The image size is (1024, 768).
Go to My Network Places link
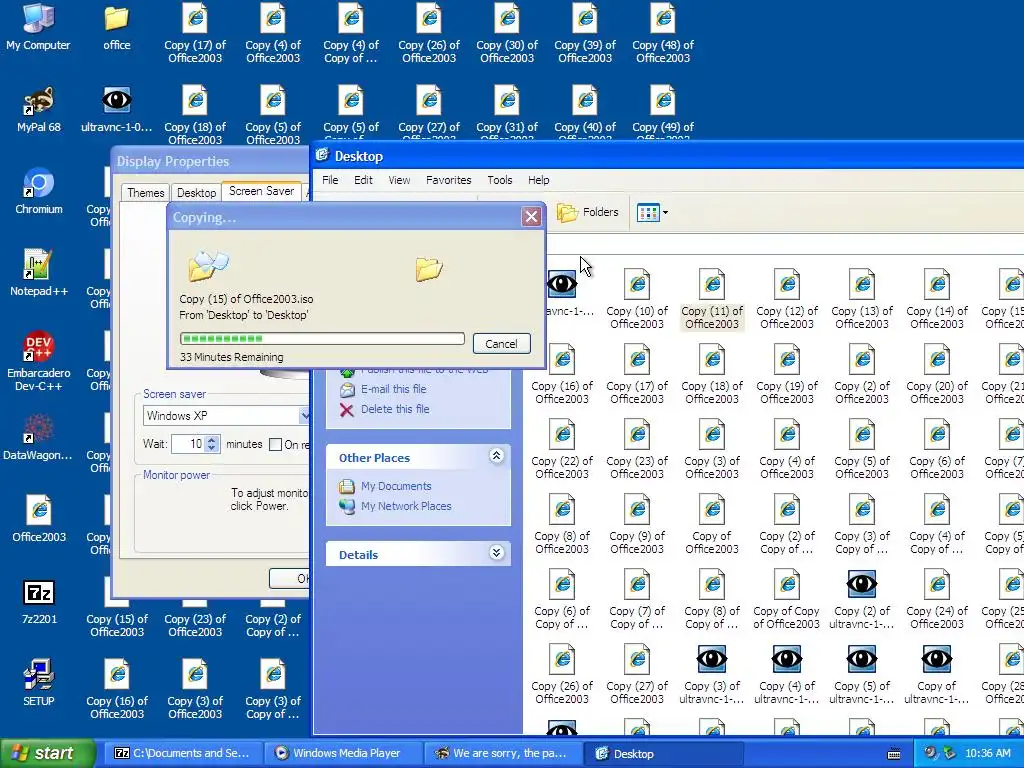[x=395, y=506]
